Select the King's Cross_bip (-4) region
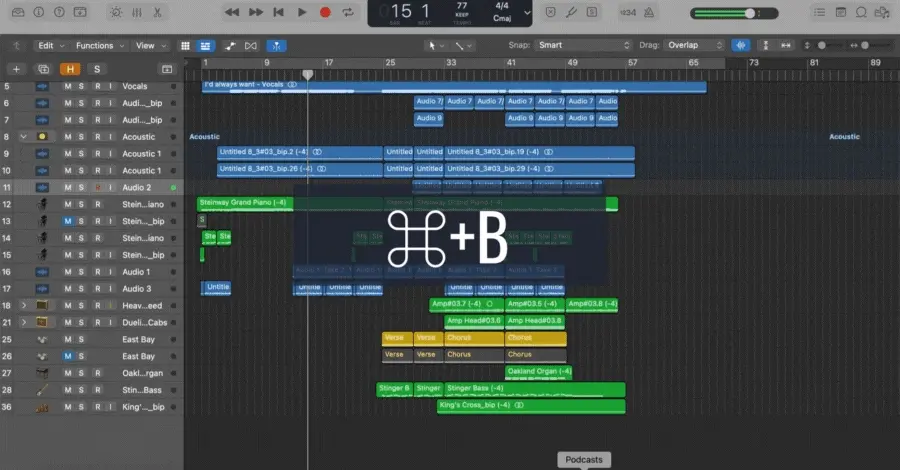Screen dimensions: 900x470 coord(531,406)
